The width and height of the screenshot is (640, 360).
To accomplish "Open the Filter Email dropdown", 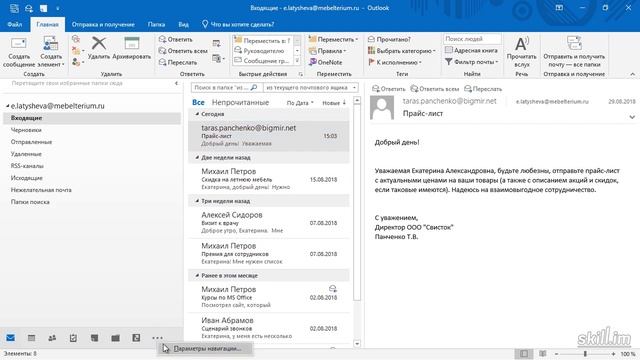I will (471, 62).
